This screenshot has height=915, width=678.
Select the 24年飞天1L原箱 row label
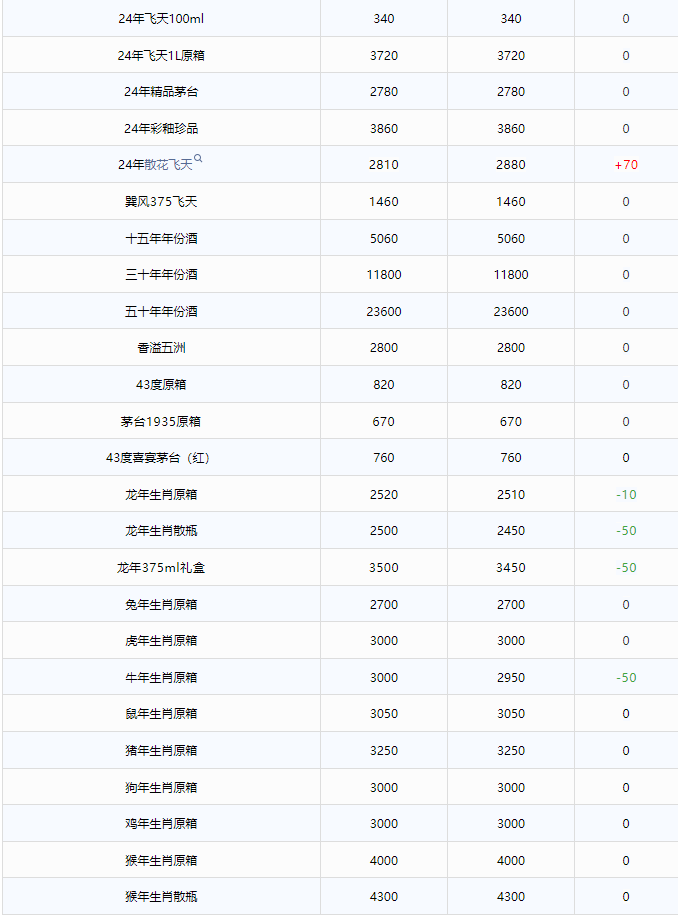[161, 55]
